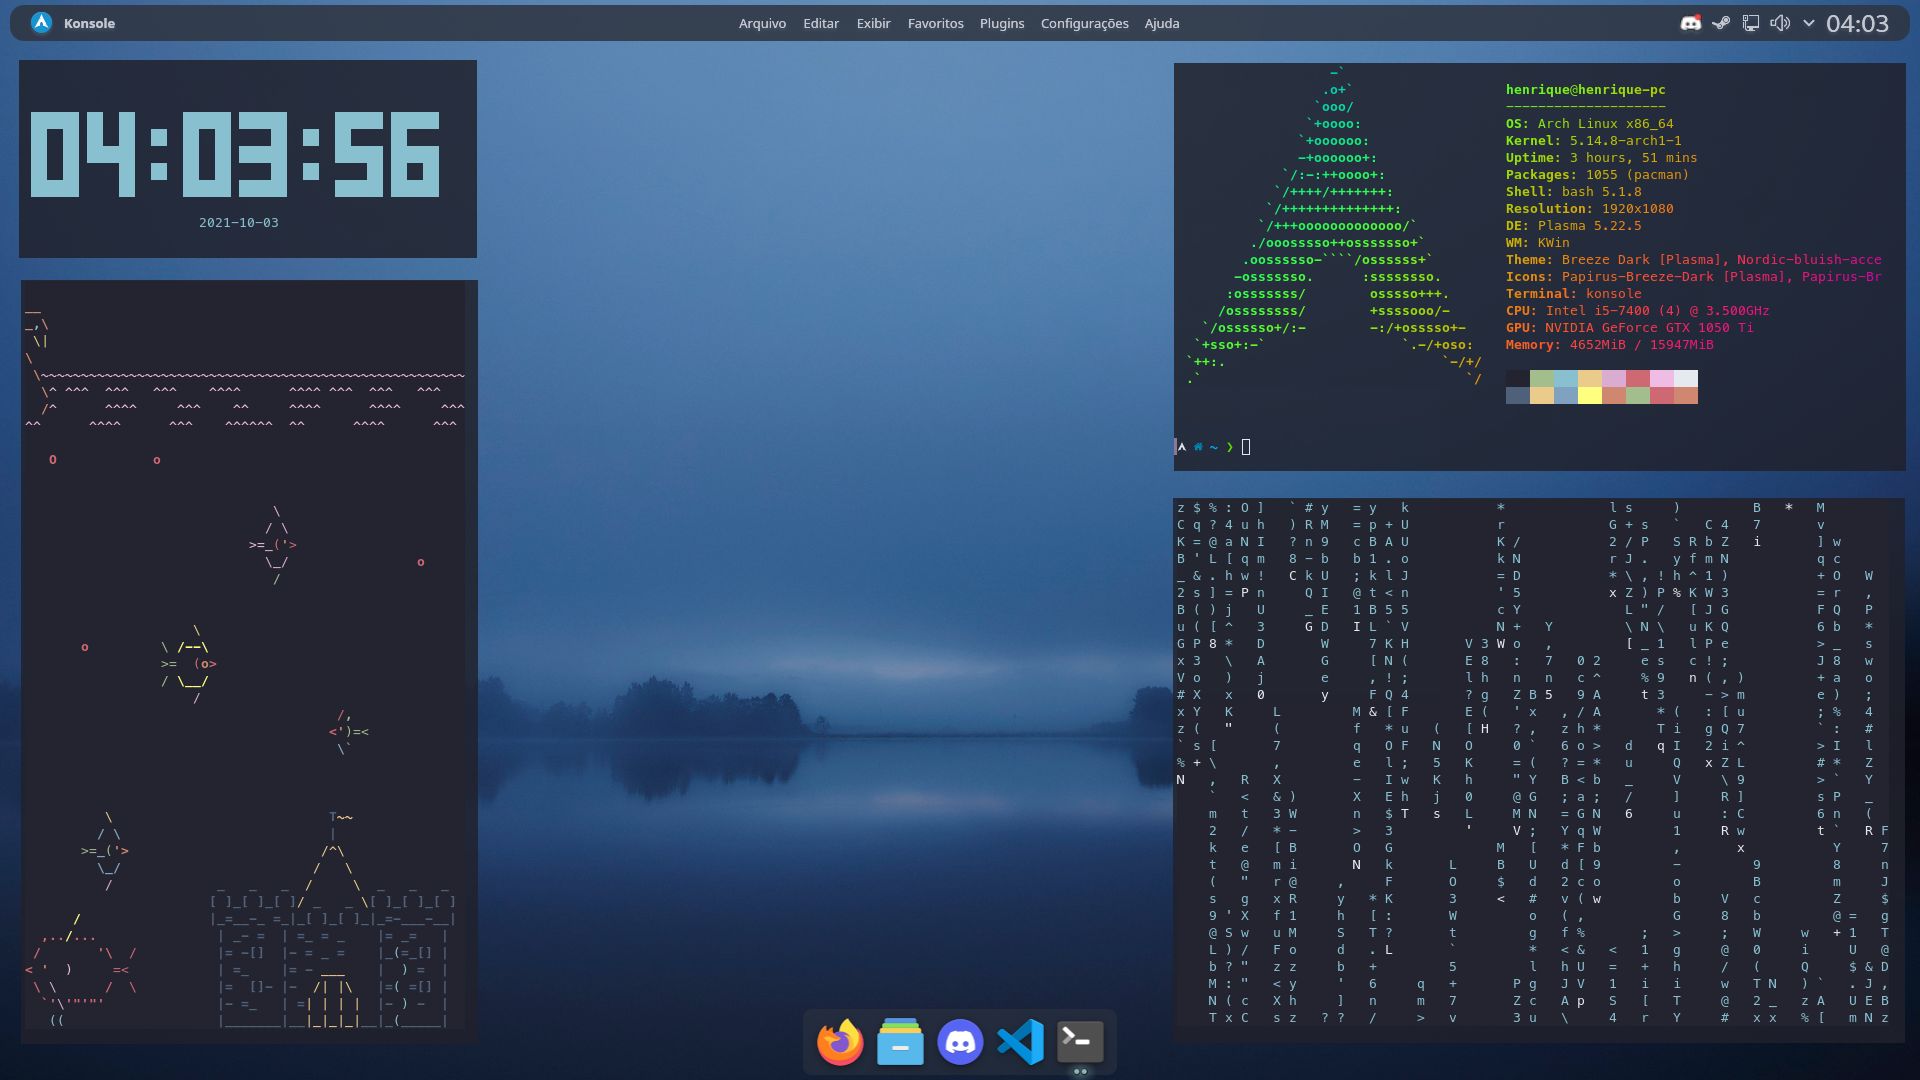The width and height of the screenshot is (1920, 1080).
Task: Open the Configurações menu
Action: (x=1084, y=23)
